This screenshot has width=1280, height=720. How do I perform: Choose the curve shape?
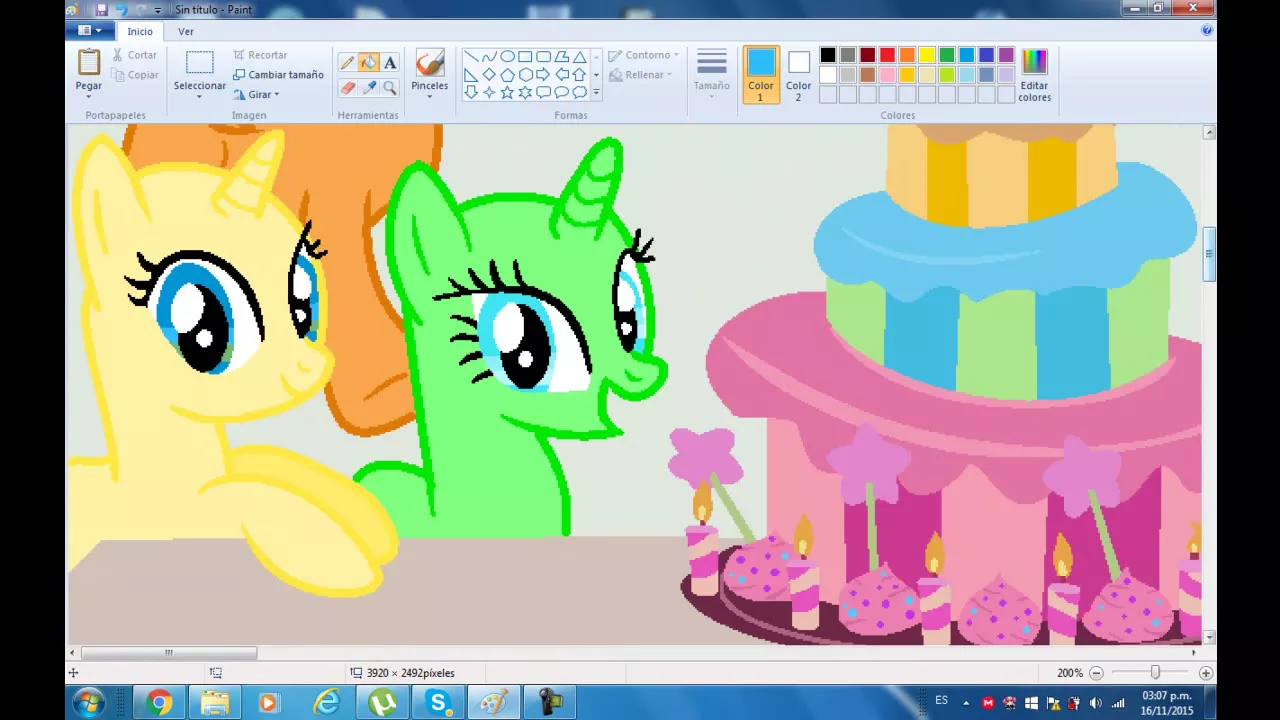click(x=488, y=57)
